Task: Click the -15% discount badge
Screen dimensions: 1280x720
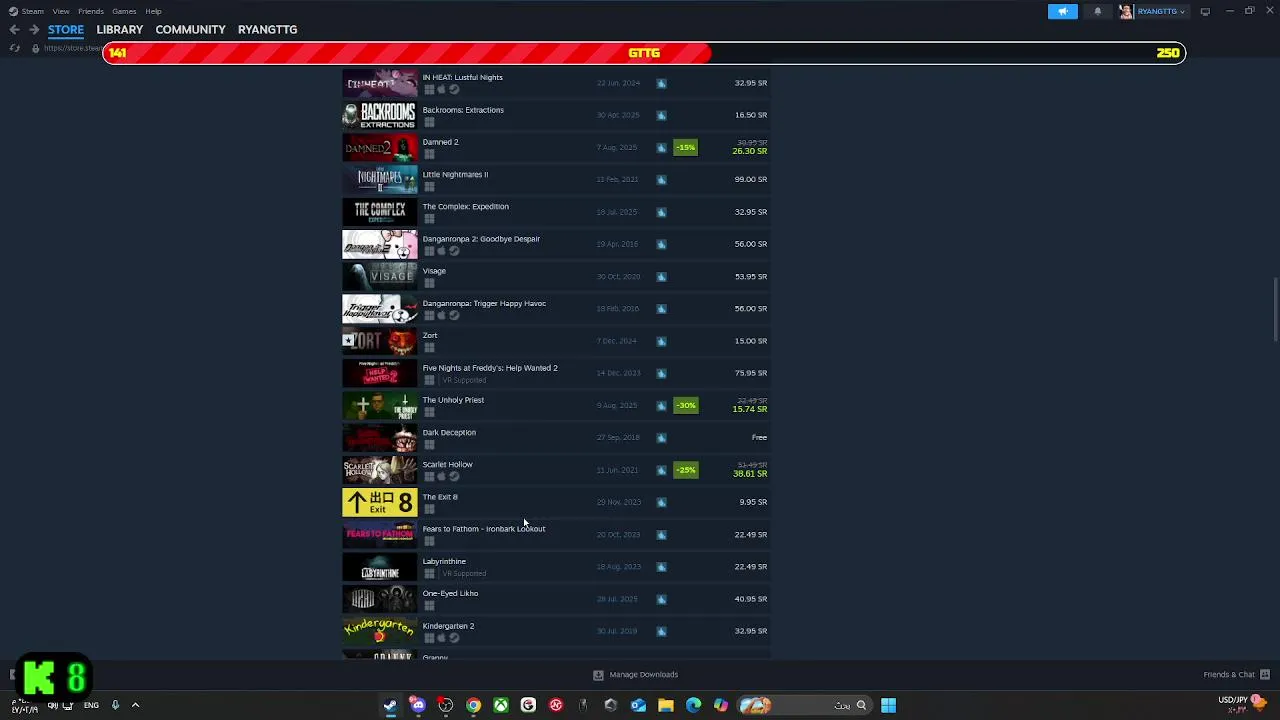Action: click(x=685, y=147)
